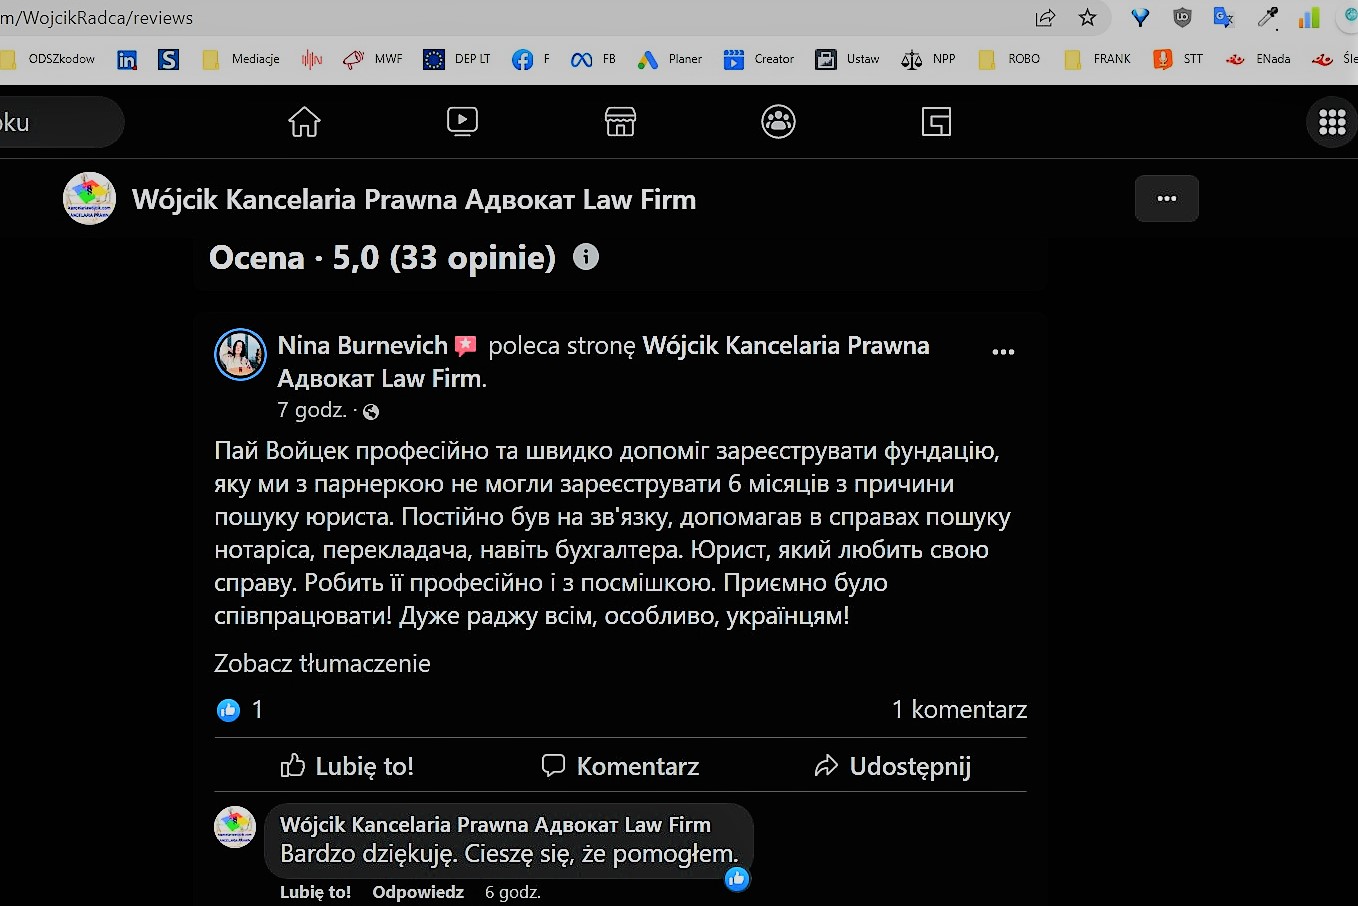The height and width of the screenshot is (906, 1358).
Task: Click the bar chart extension icon
Action: point(1309,17)
